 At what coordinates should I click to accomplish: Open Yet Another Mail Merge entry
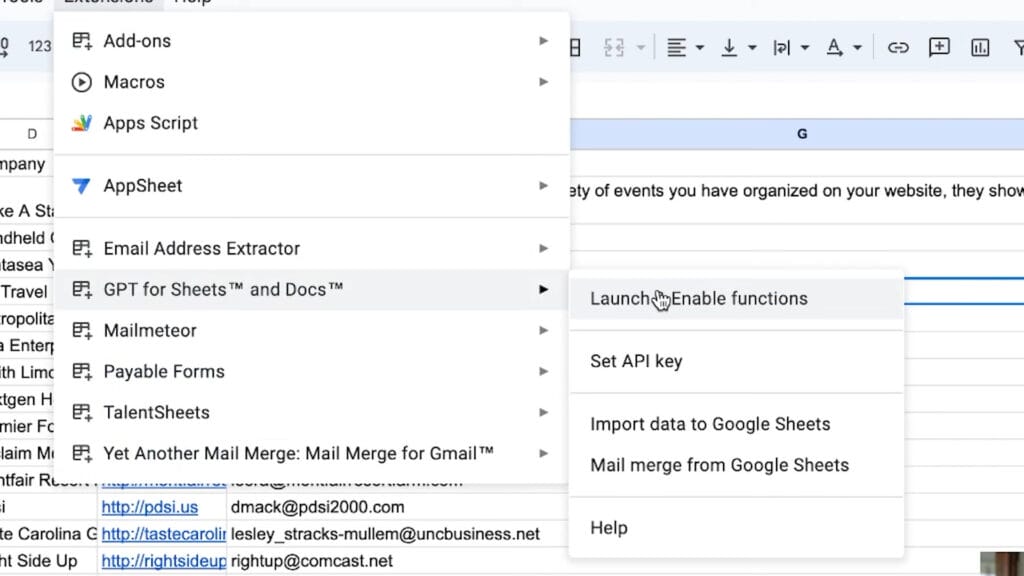(312, 454)
